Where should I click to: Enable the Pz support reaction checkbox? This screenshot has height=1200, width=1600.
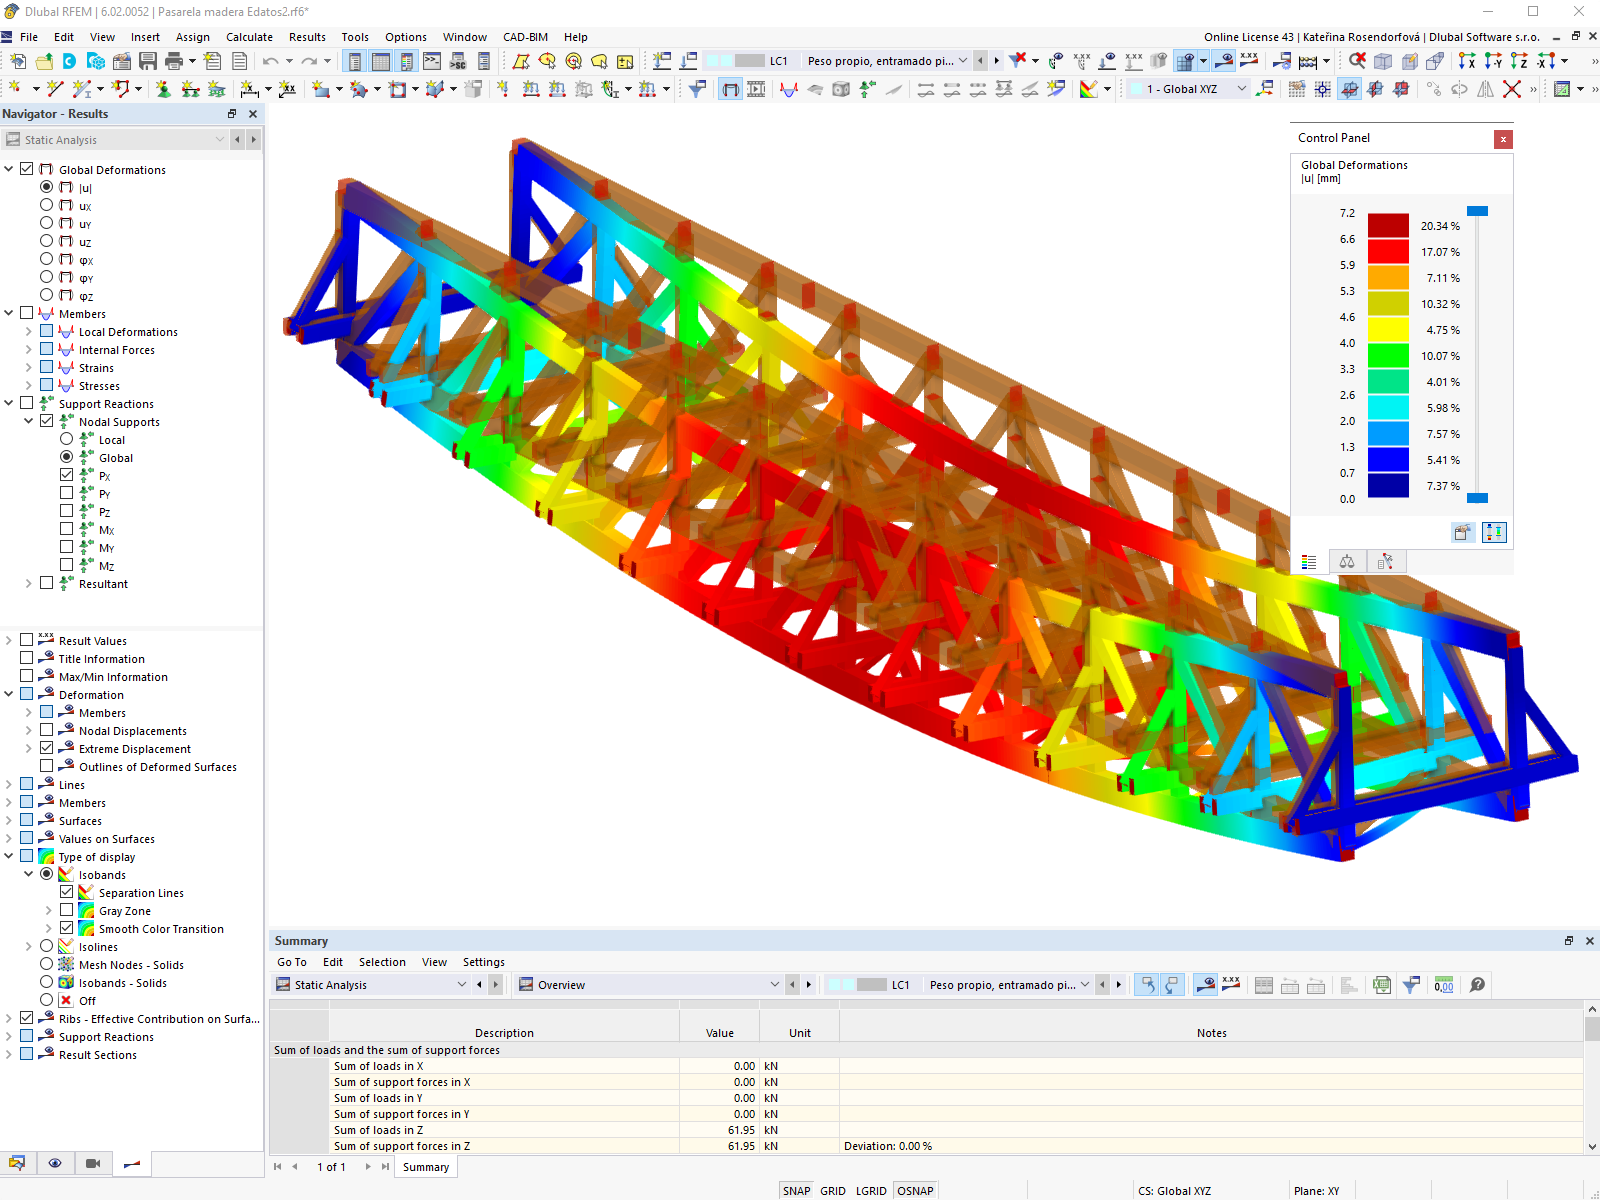pyautogui.click(x=67, y=511)
